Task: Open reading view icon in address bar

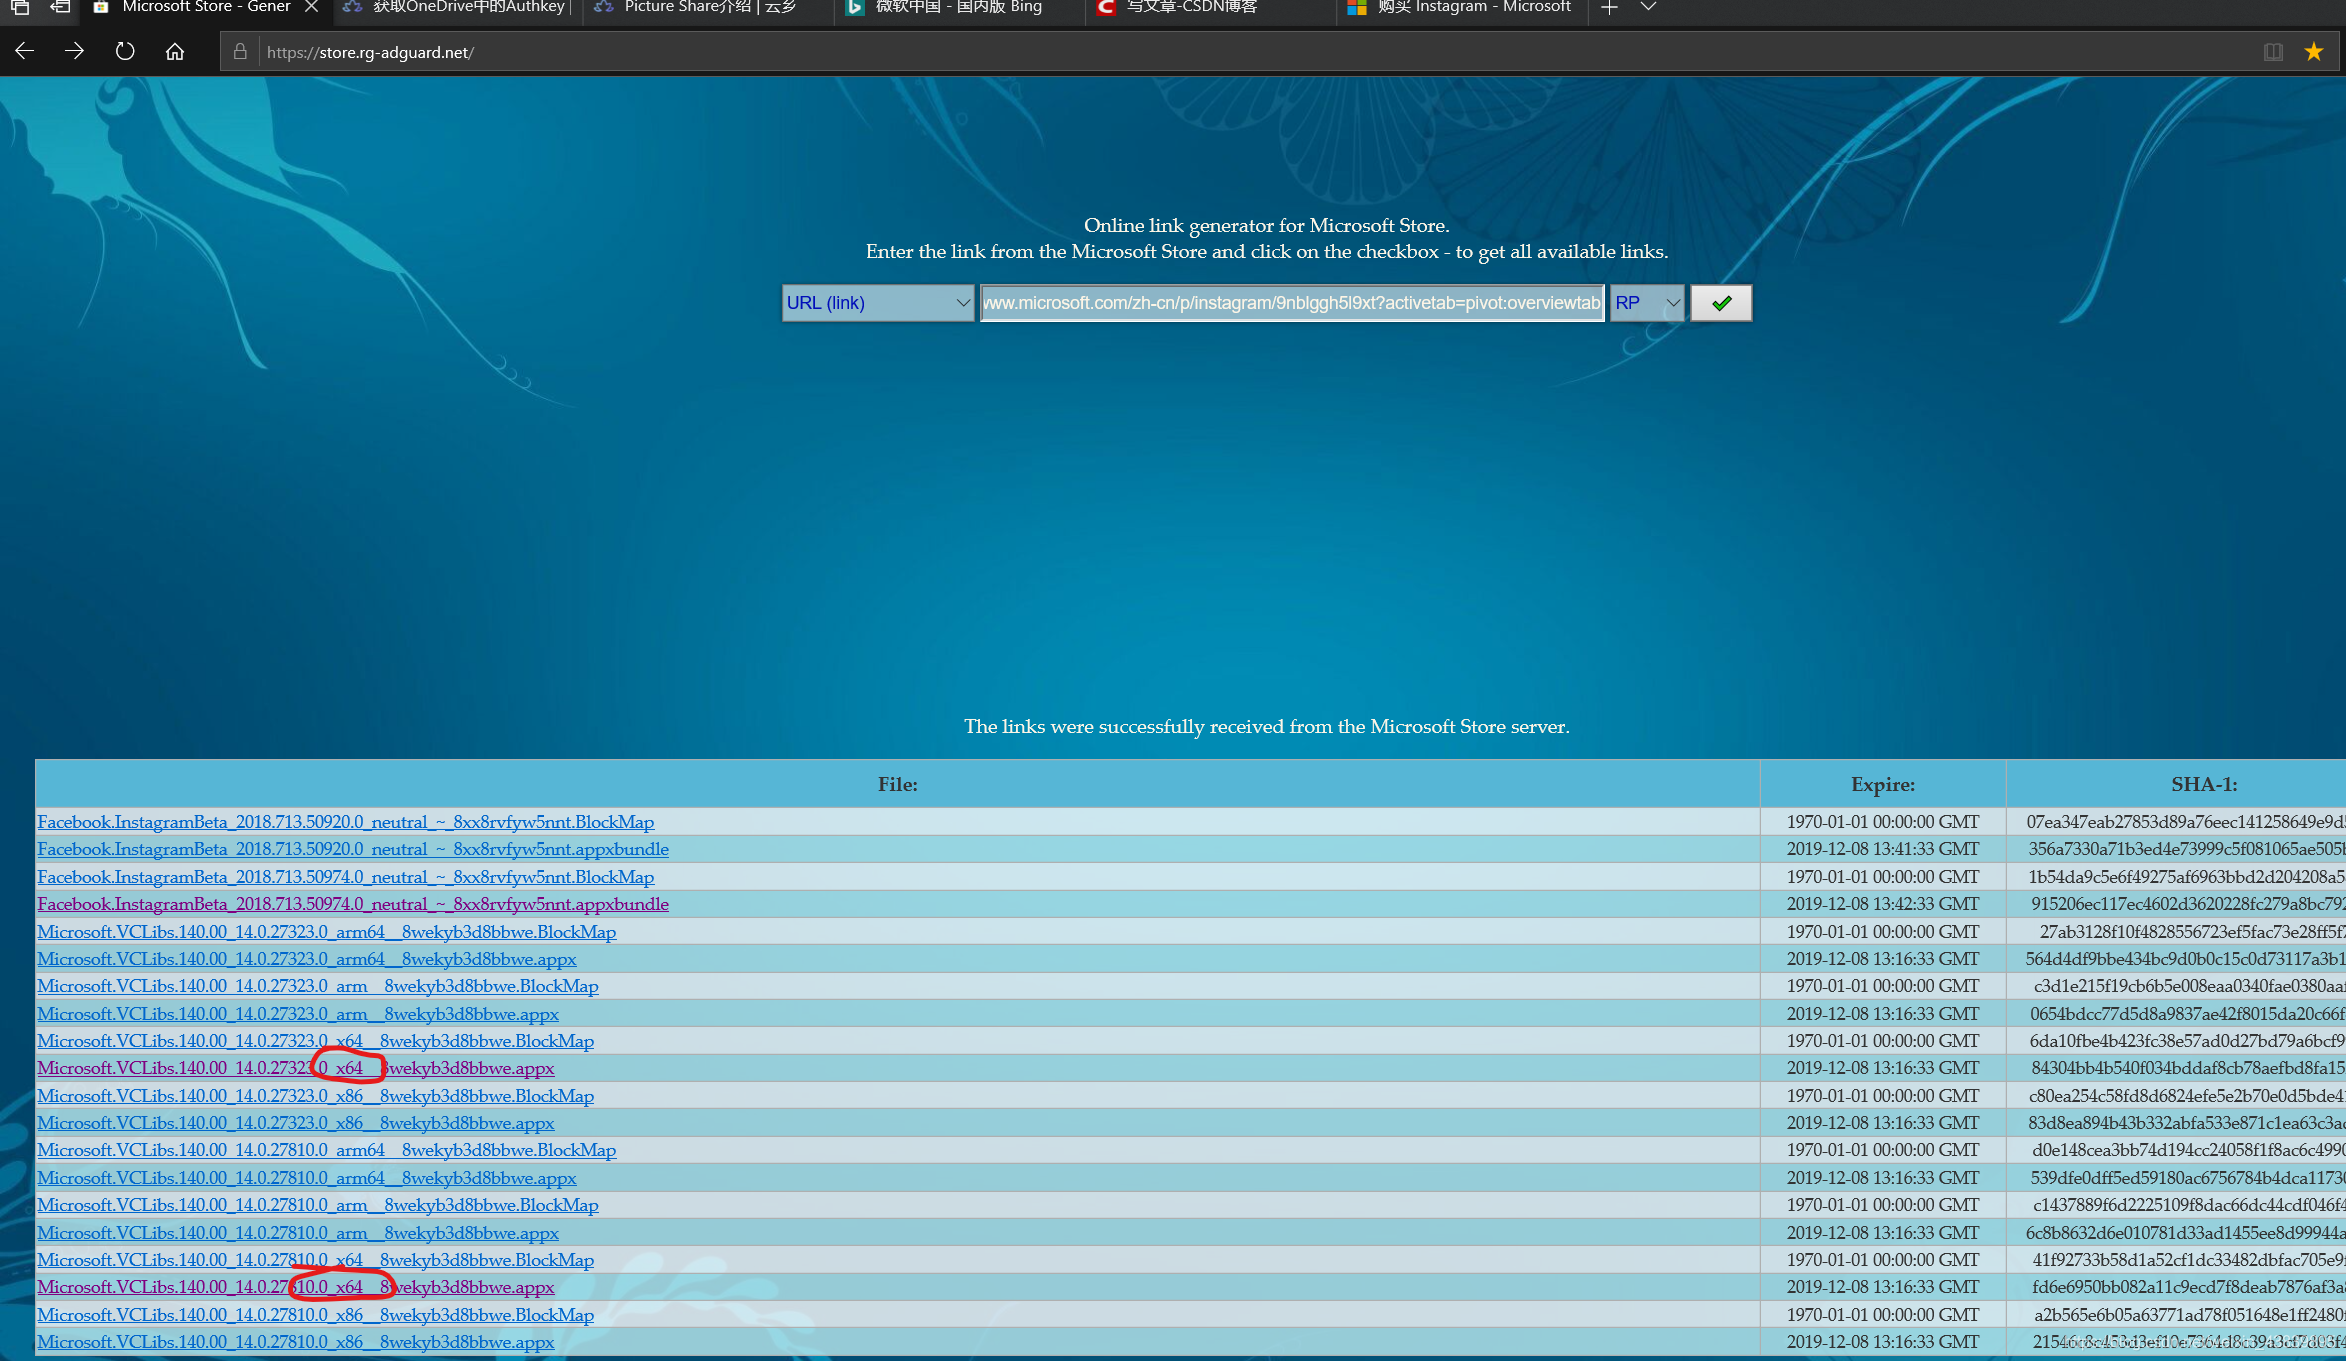Action: coord(2273,52)
